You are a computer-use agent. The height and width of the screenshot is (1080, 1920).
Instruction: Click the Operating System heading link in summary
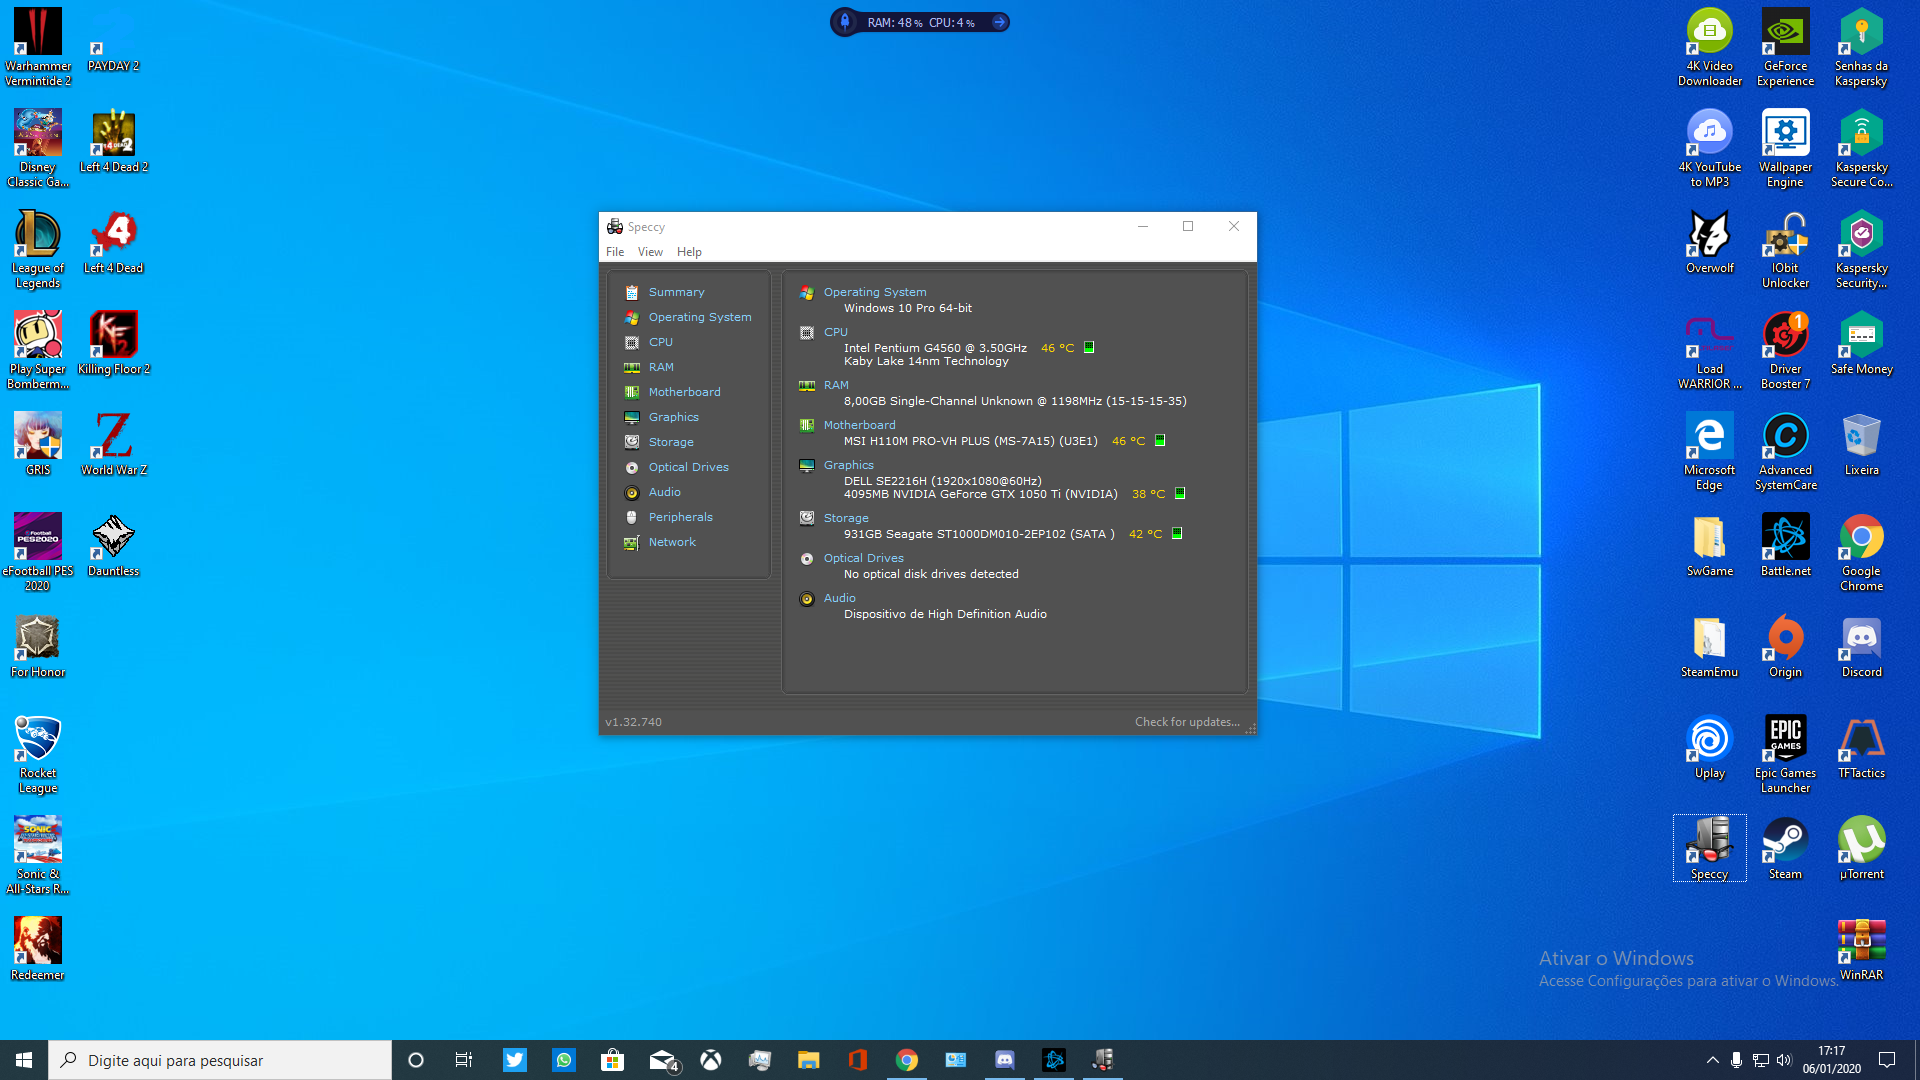click(875, 292)
